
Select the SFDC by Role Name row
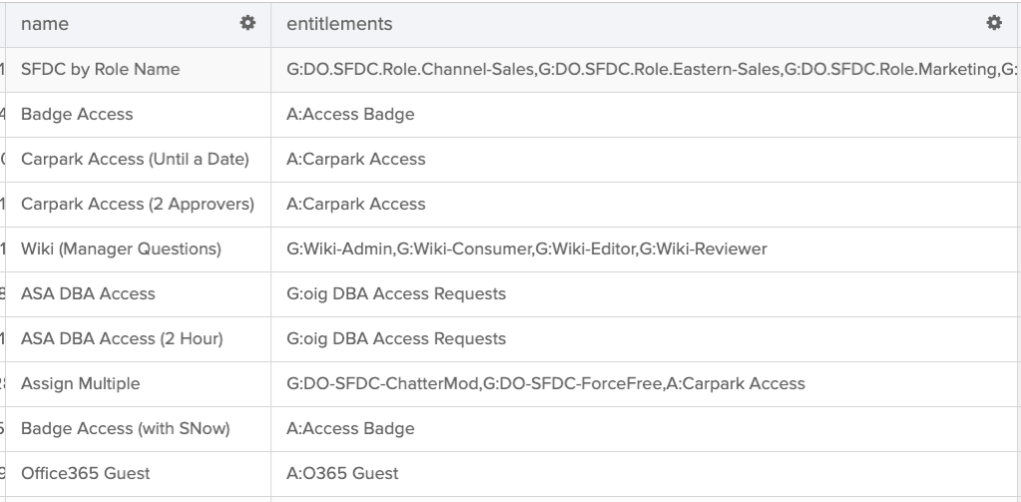coord(100,69)
